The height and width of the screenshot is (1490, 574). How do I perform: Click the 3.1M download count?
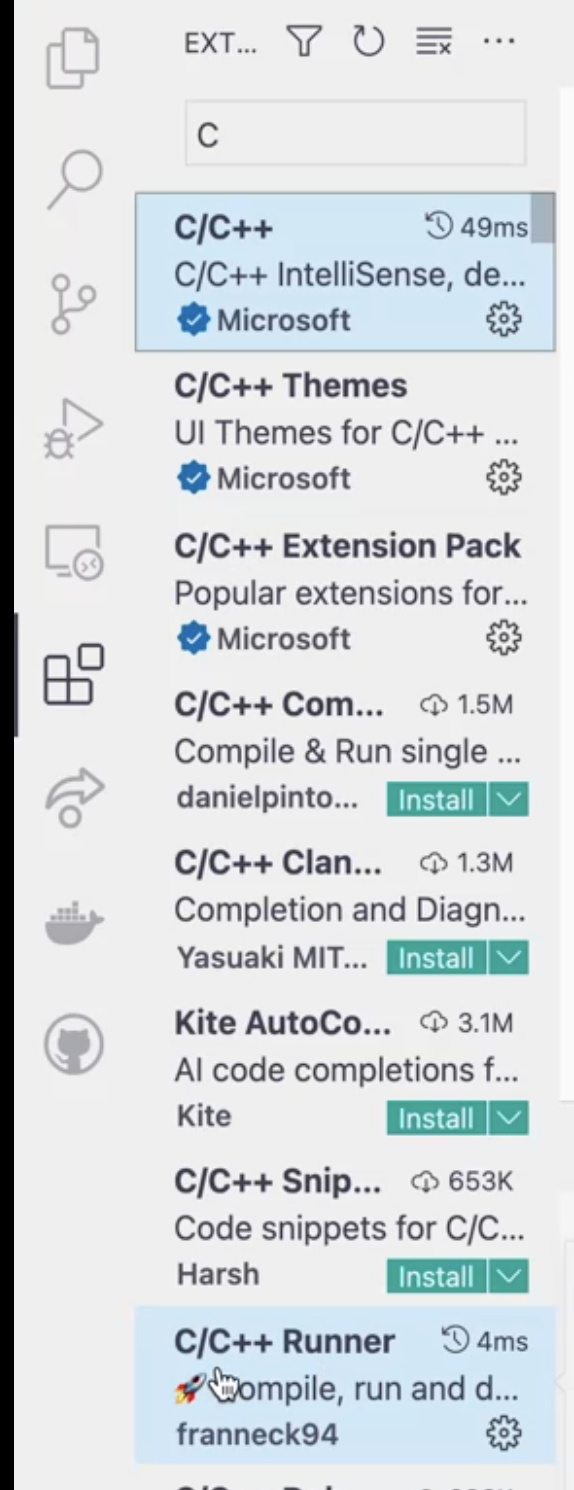[x=466, y=1023]
